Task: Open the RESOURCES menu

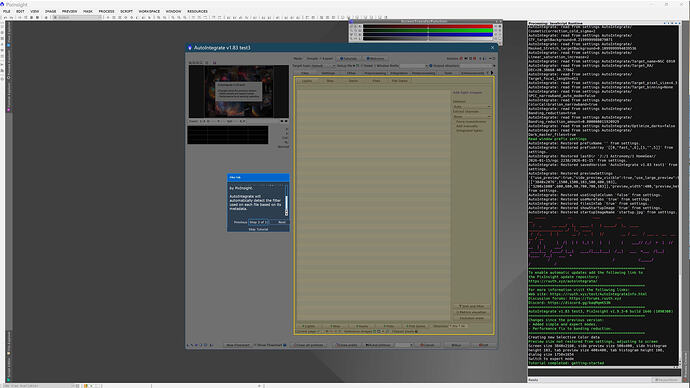Action: click(x=197, y=11)
